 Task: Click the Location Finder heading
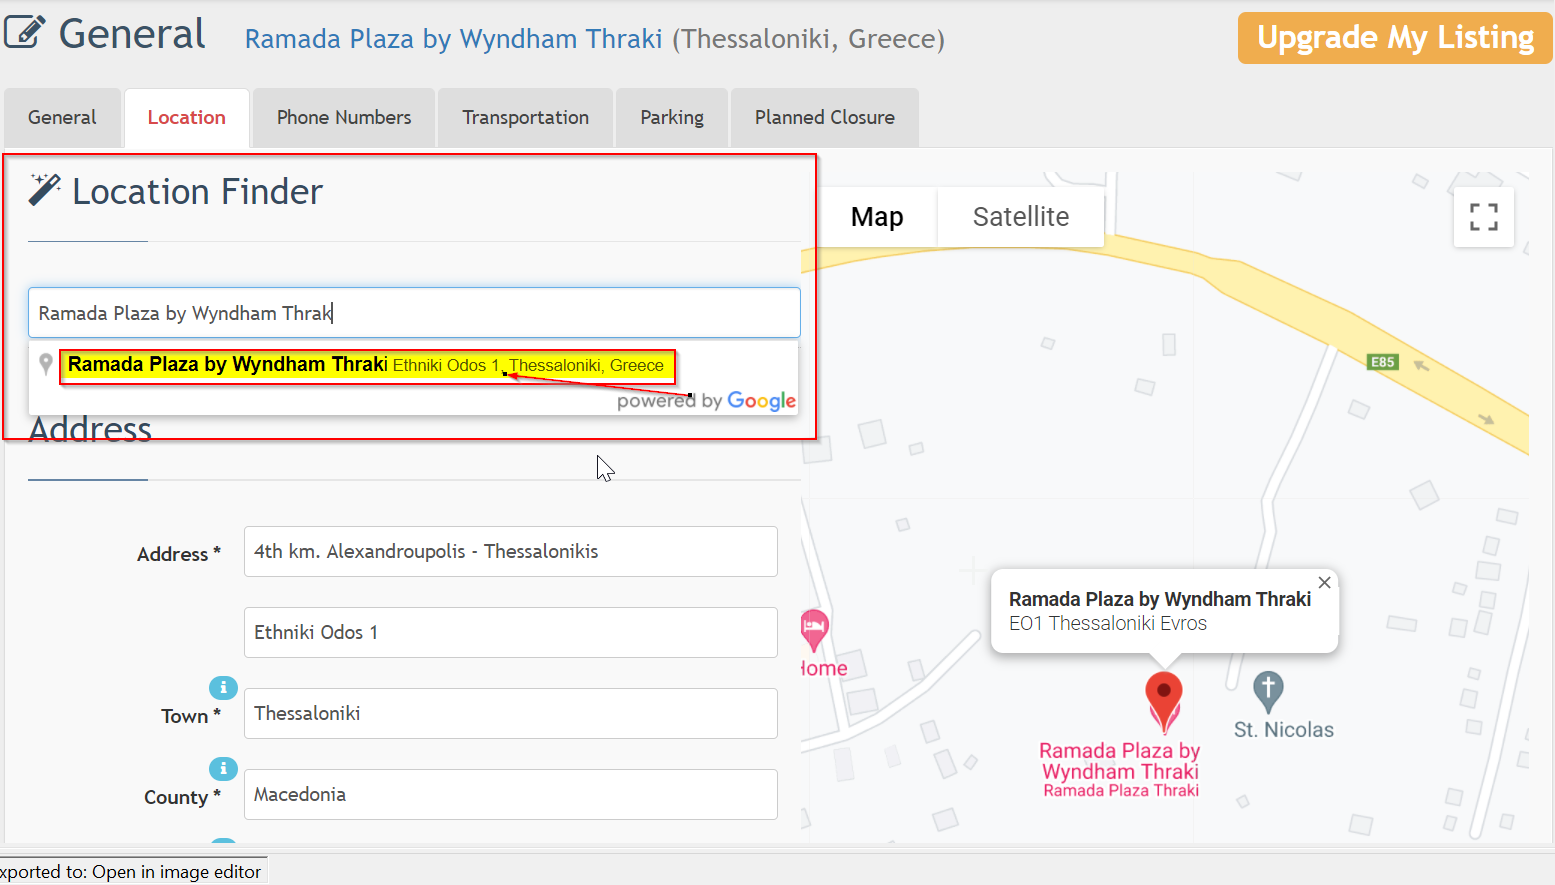[197, 191]
